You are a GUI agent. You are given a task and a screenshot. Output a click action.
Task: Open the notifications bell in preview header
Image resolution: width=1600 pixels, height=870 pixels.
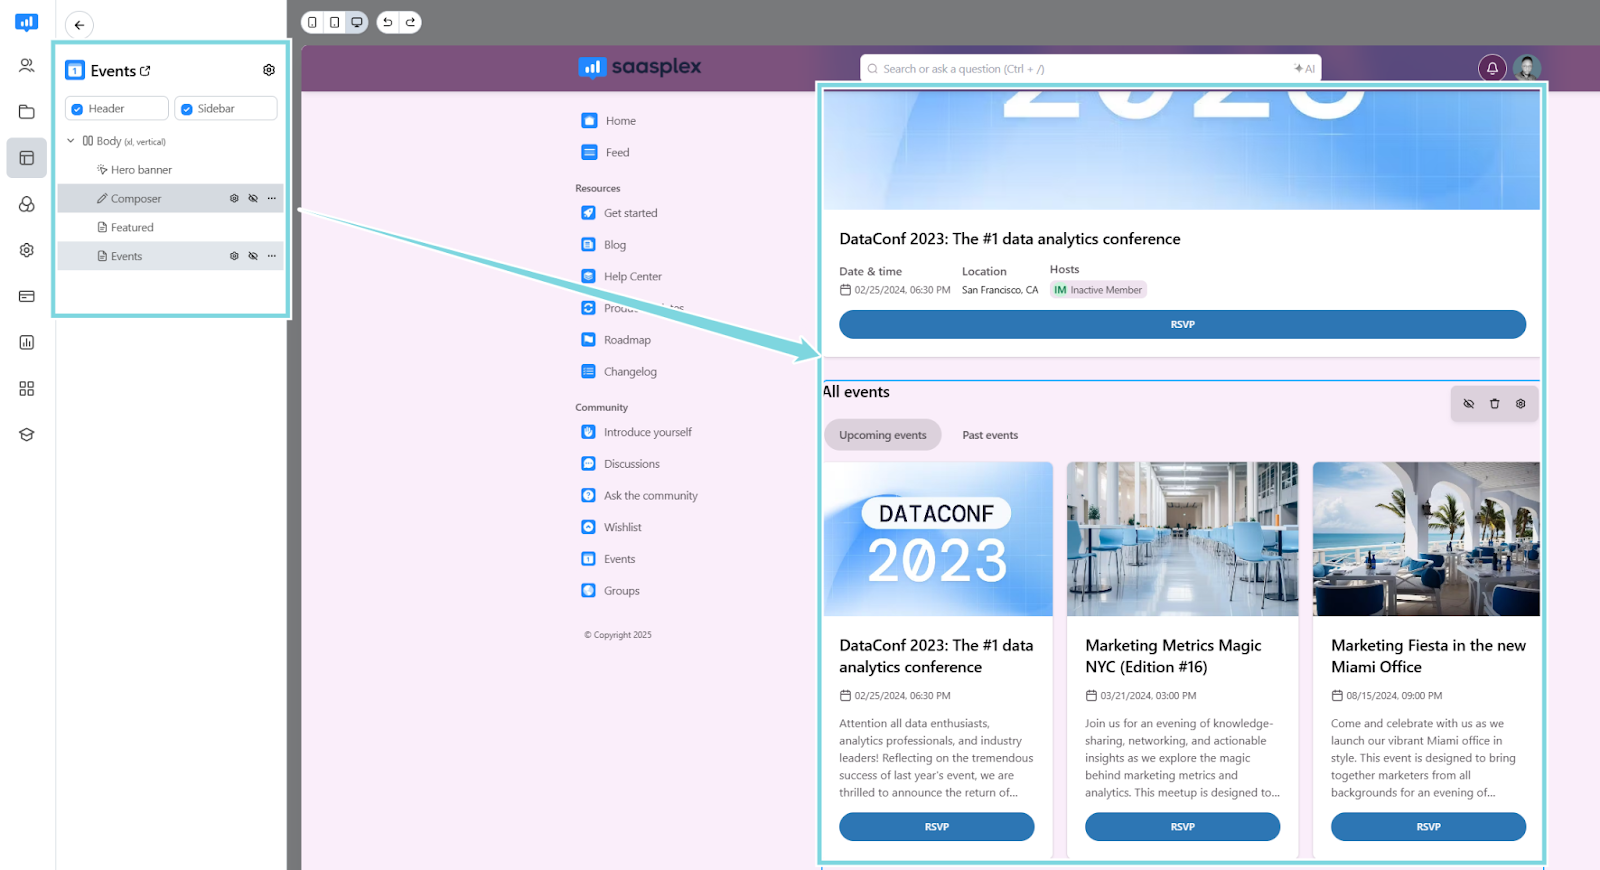[1492, 68]
